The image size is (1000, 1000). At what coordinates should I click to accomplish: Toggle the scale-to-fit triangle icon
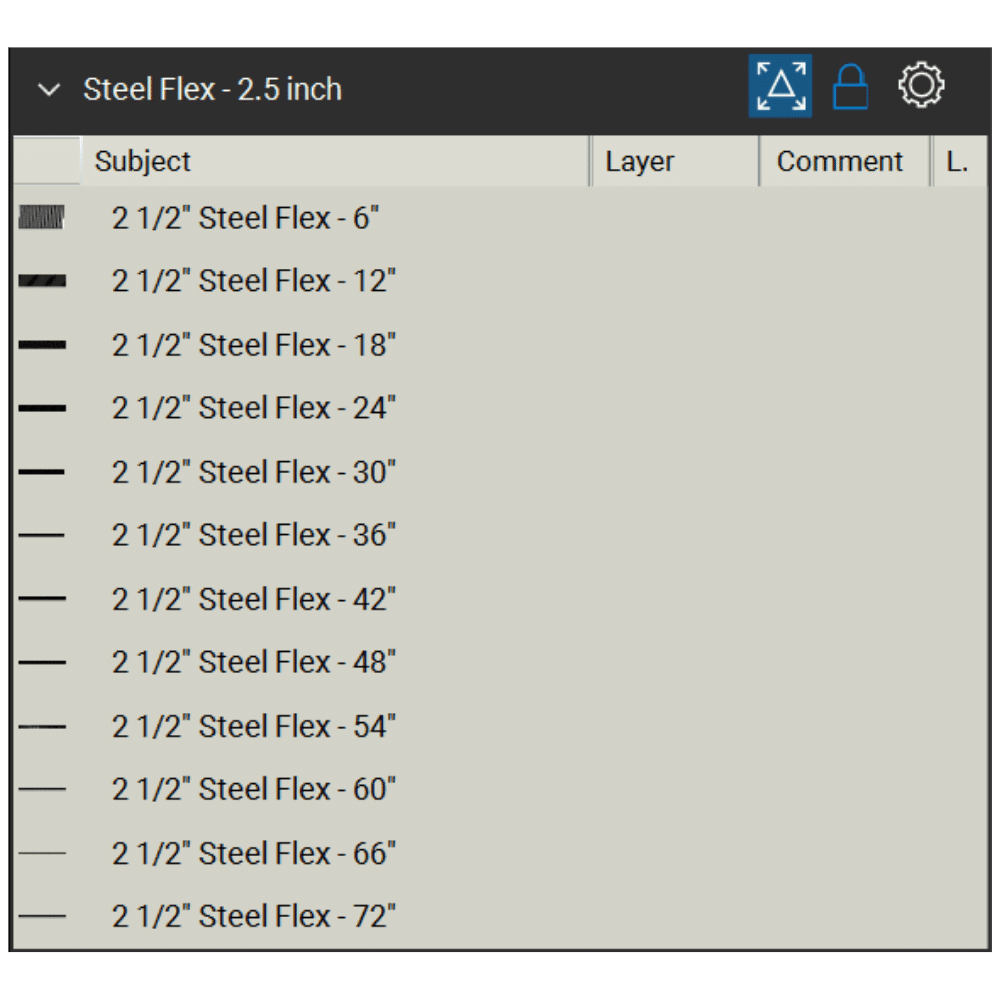[780, 87]
